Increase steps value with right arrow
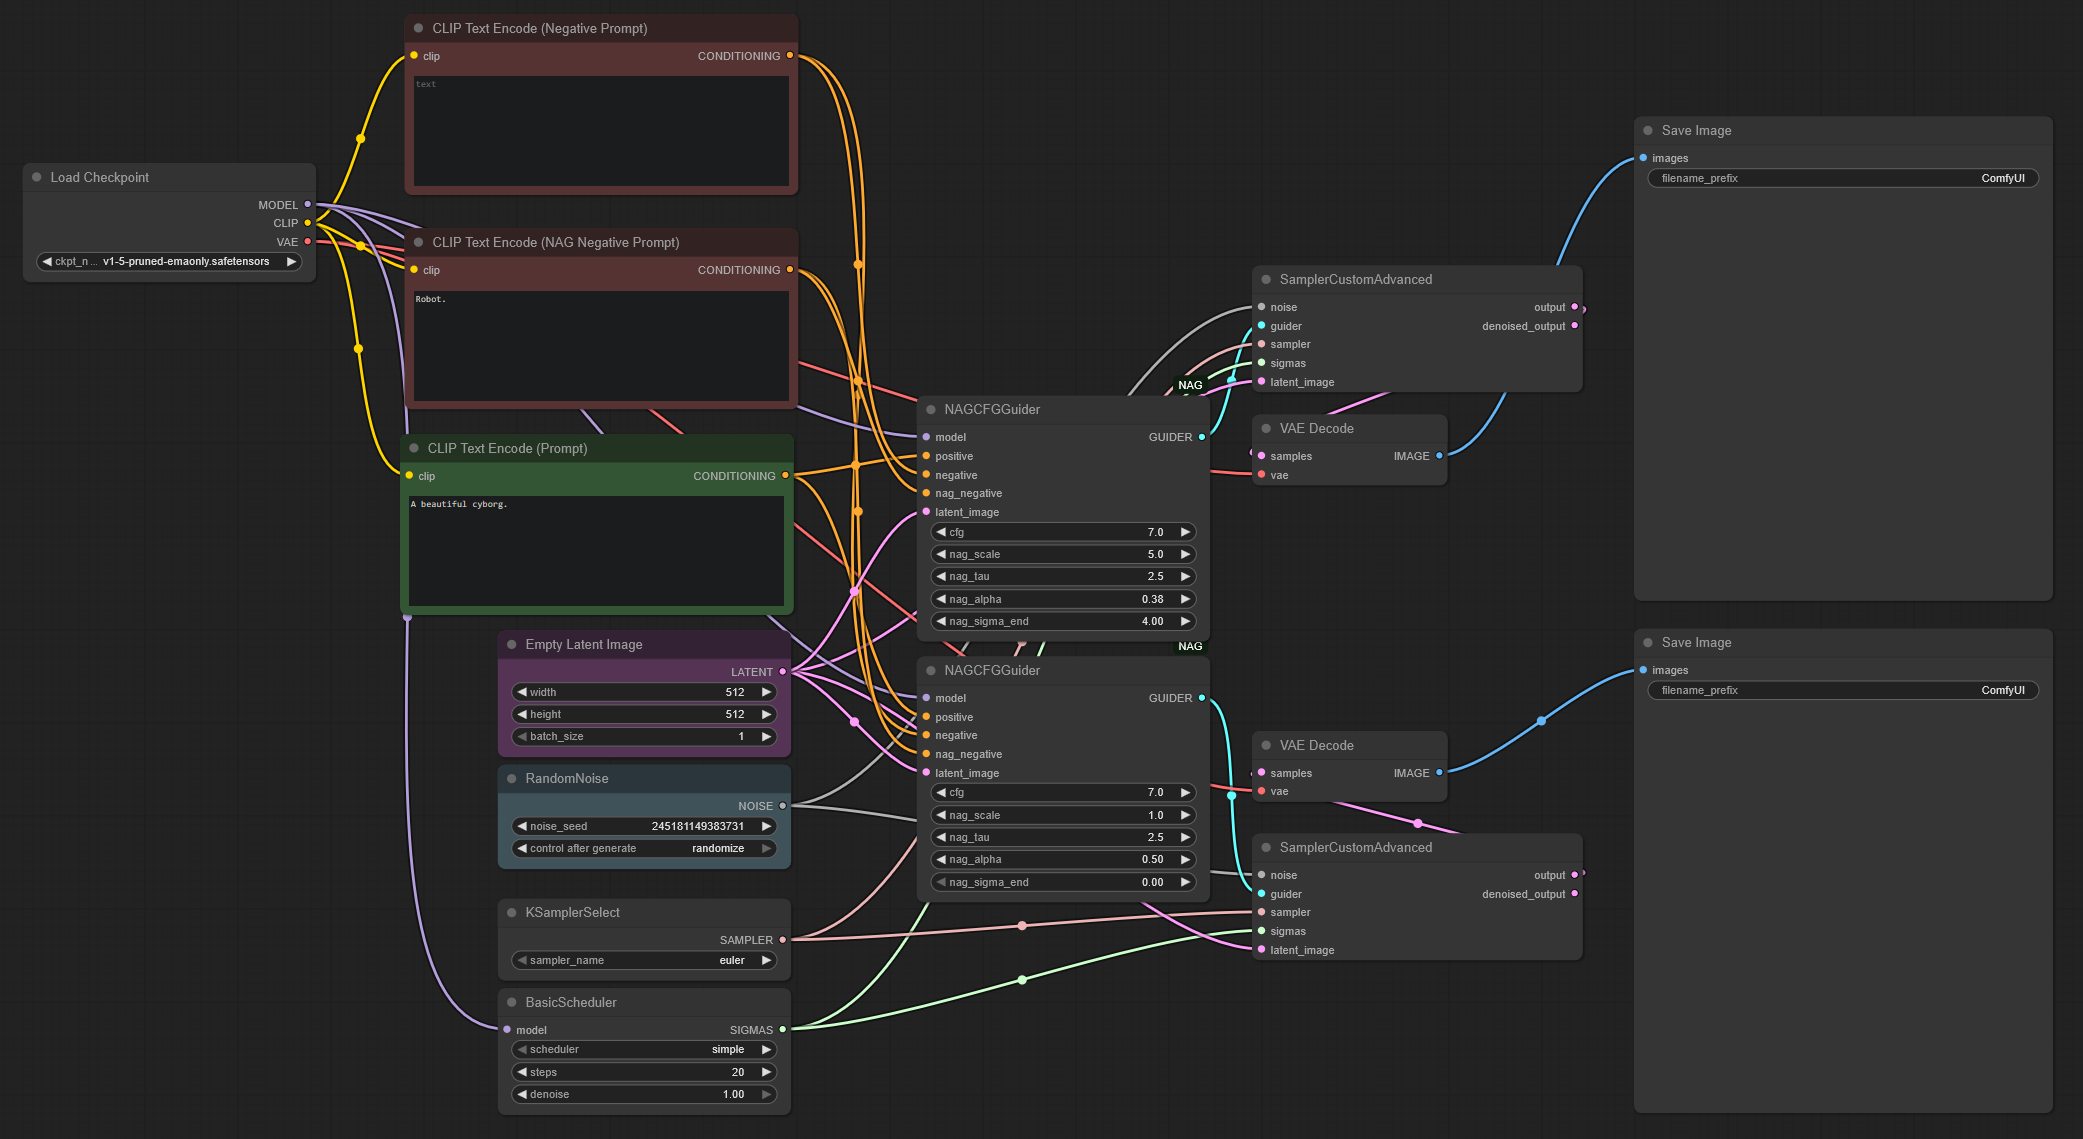 coord(766,1072)
